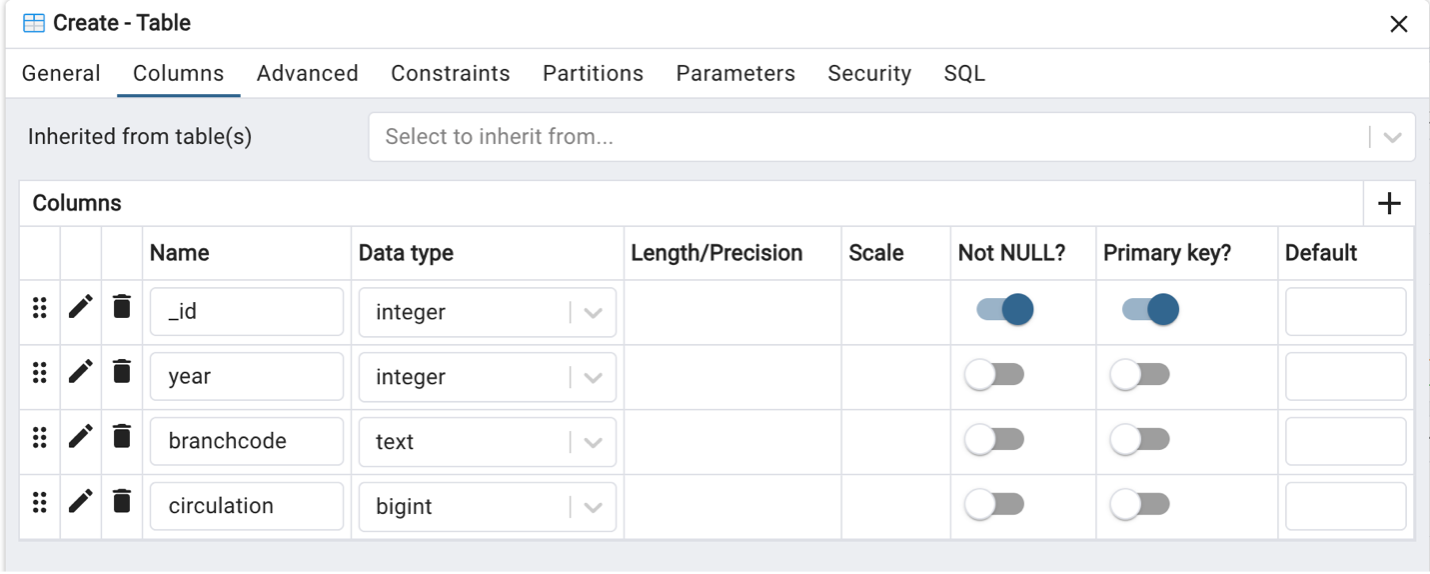Add a new column with plus icon
Screen dimensions: 1430x574
[x=1389, y=204]
